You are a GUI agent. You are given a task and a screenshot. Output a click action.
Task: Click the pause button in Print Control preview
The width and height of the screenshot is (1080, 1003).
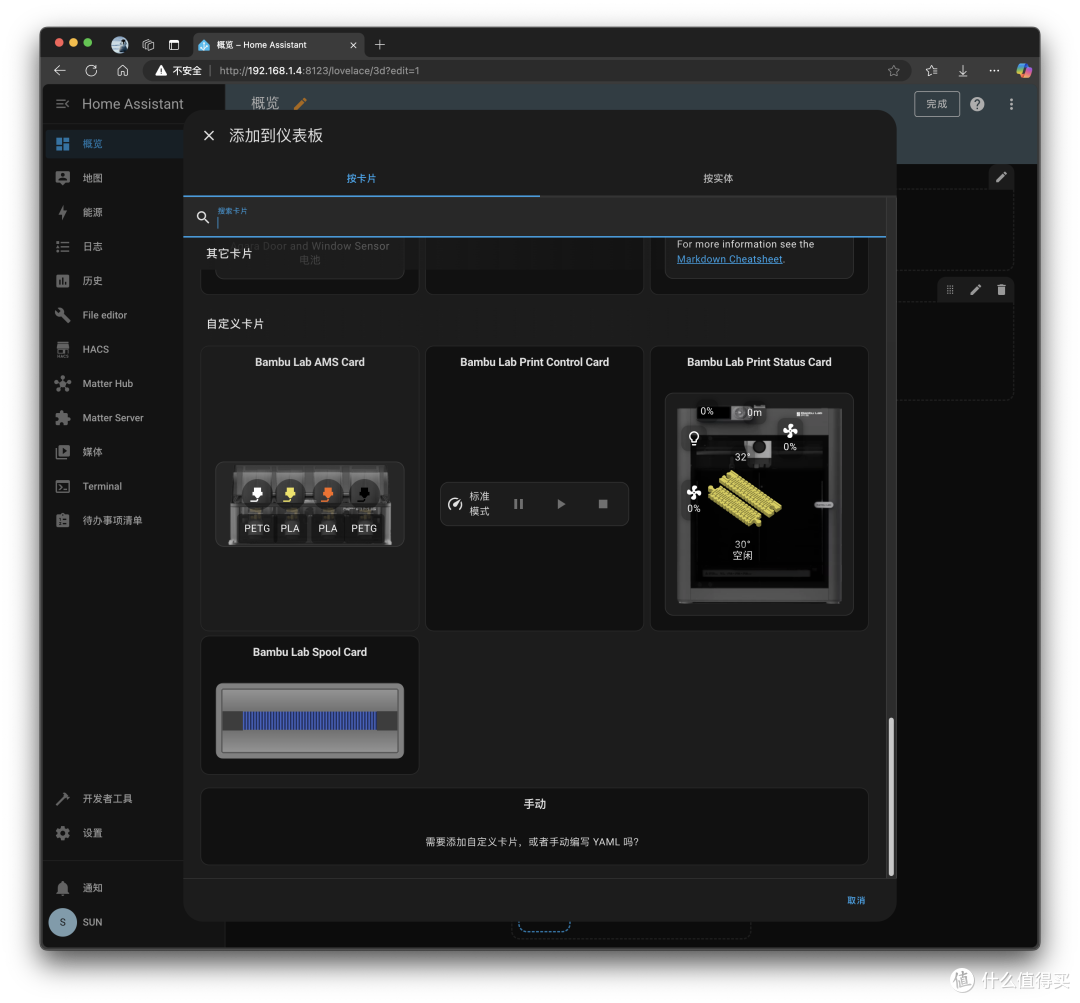pos(519,504)
